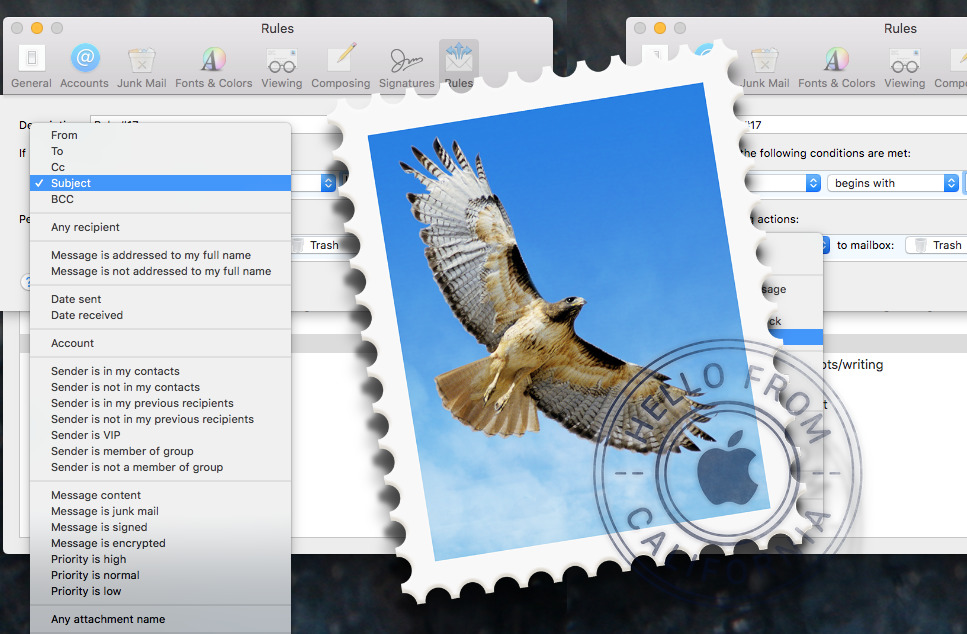
Task: Open Fonts & Colors in right window
Action: tap(836, 67)
